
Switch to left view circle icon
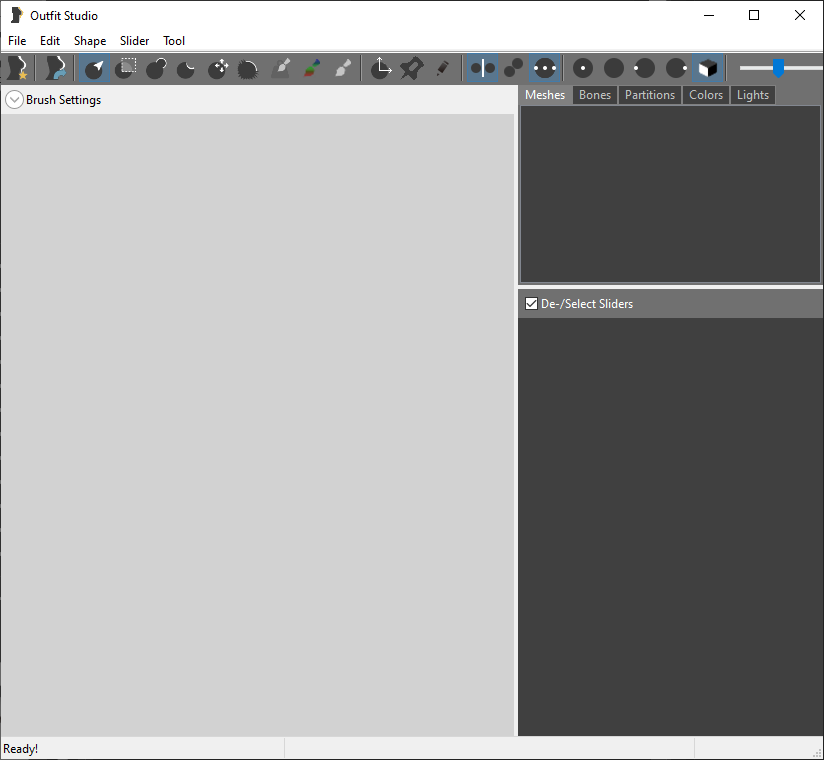644,68
